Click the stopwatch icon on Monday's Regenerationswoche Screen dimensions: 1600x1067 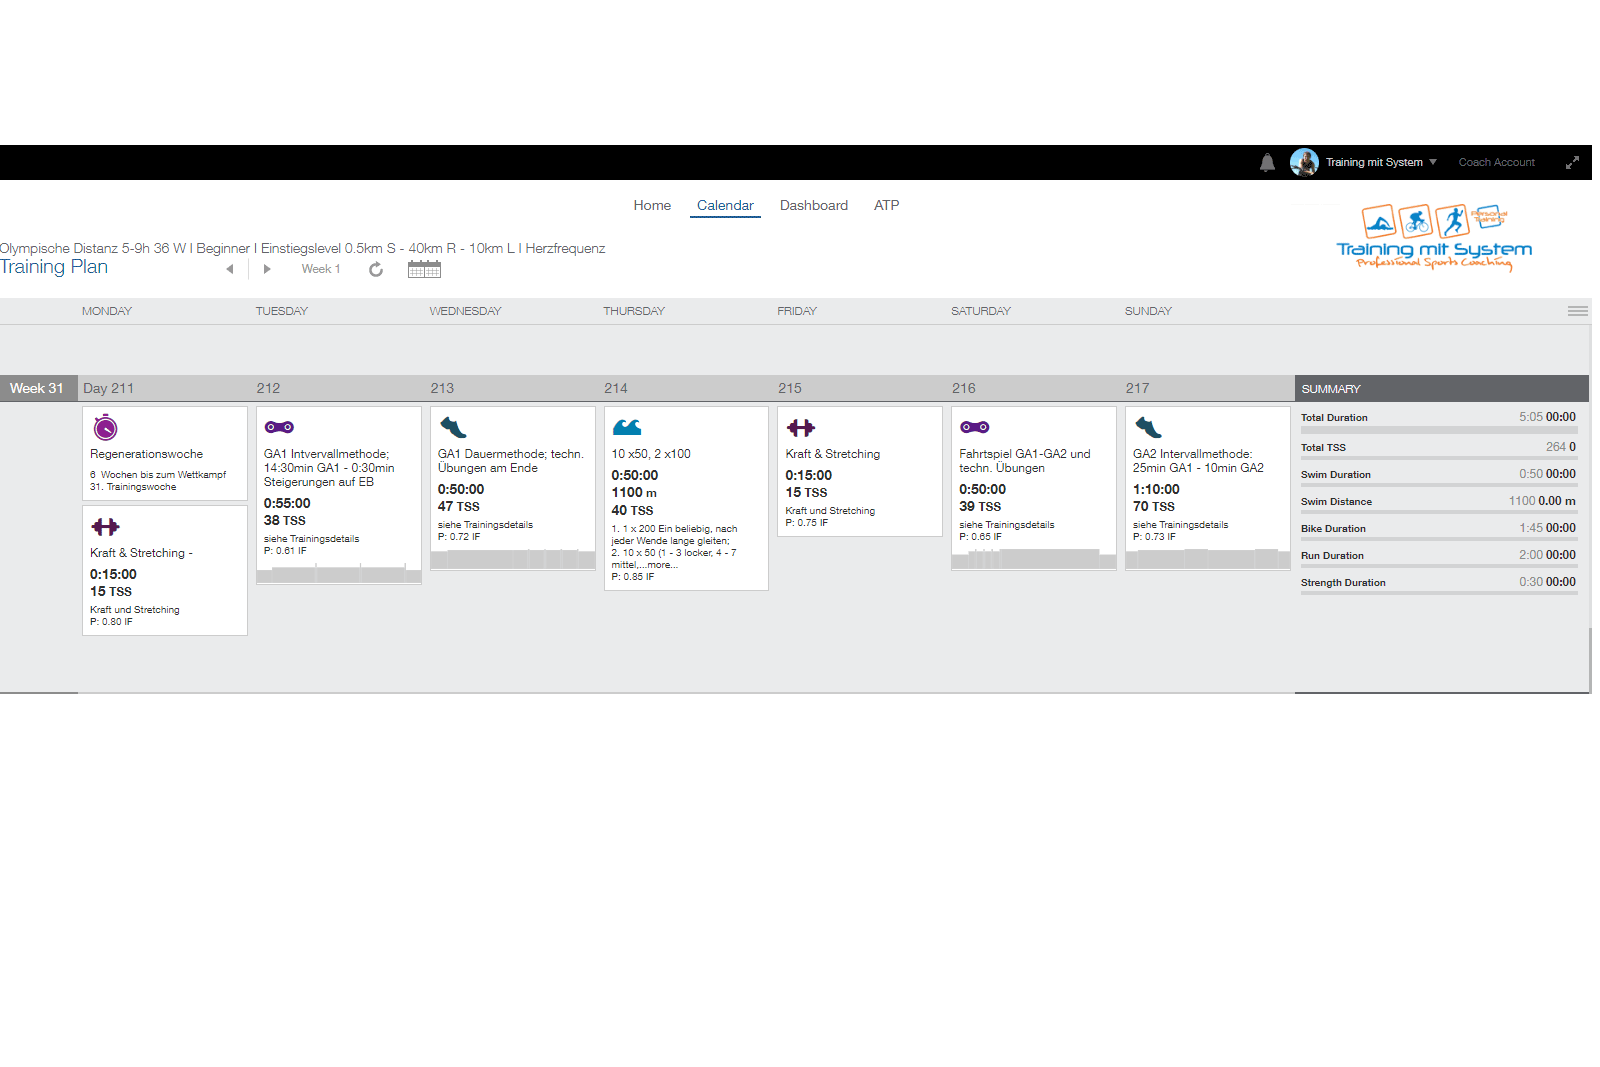pos(106,428)
